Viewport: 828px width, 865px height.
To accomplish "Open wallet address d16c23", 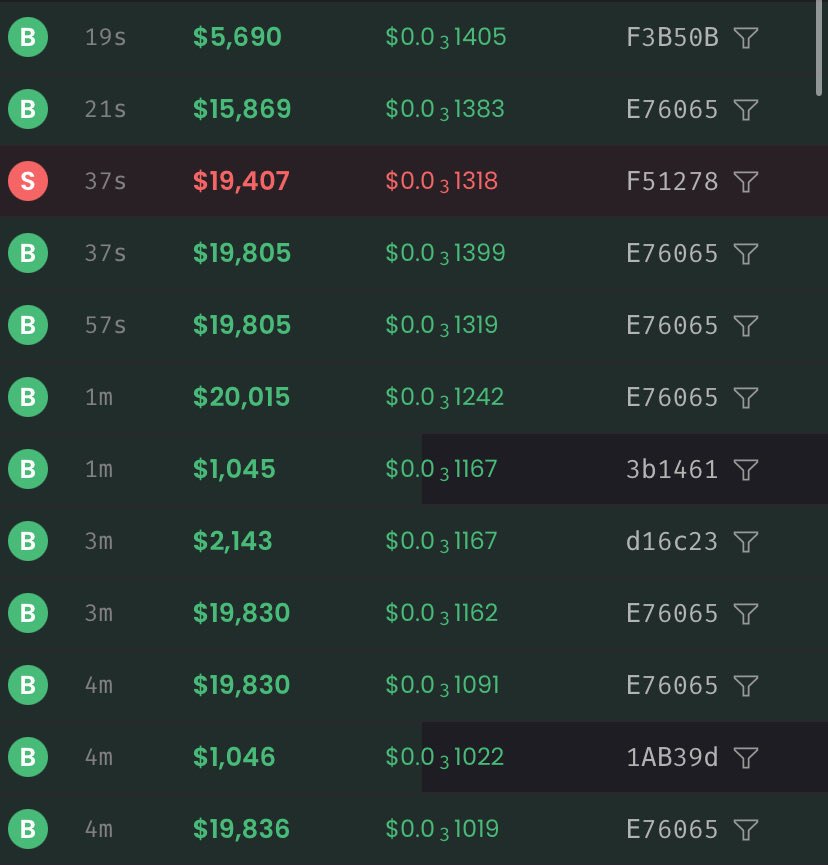I will pos(672,541).
